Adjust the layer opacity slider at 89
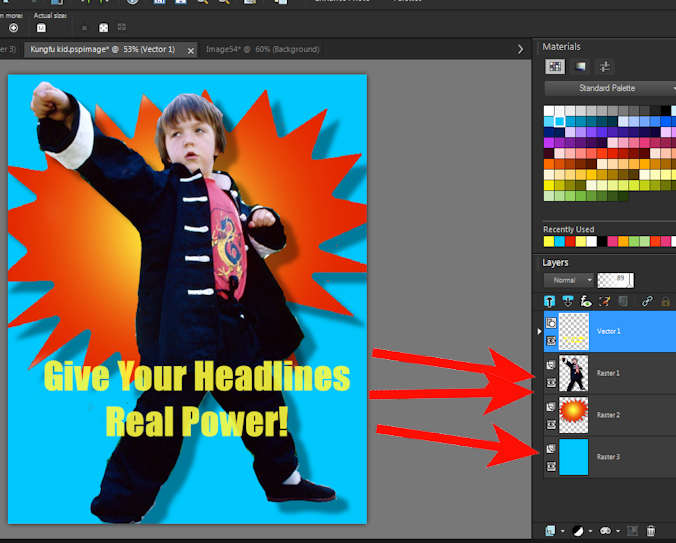The height and width of the screenshot is (543, 676). tap(616, 280)
